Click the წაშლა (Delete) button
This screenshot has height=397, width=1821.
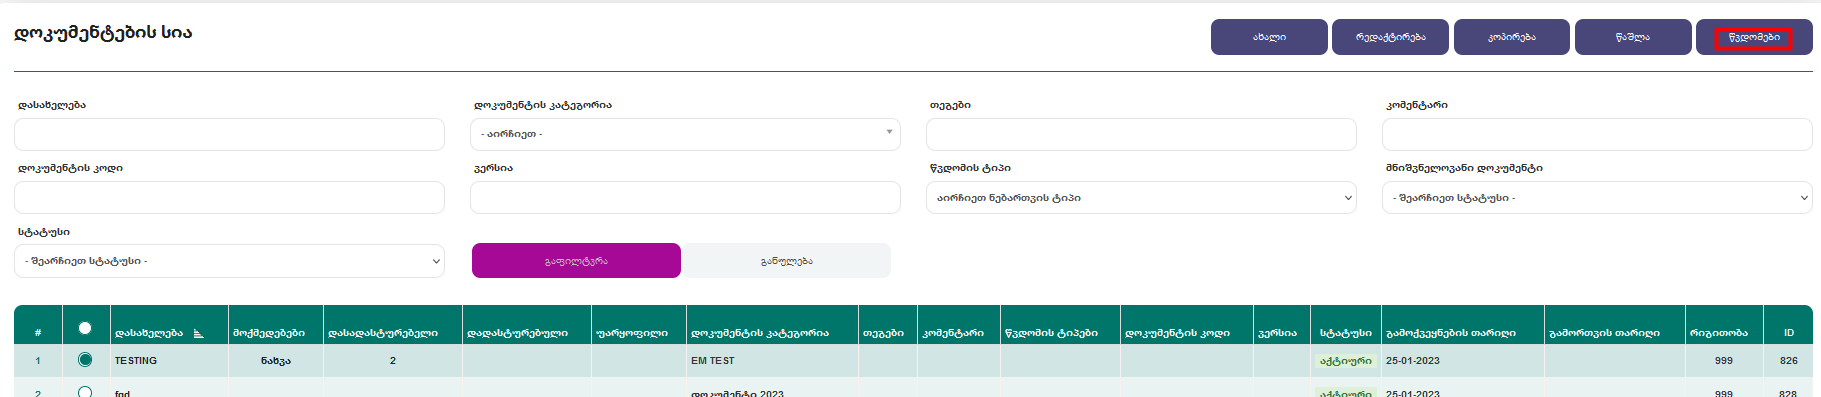[x=1632, y=37]
